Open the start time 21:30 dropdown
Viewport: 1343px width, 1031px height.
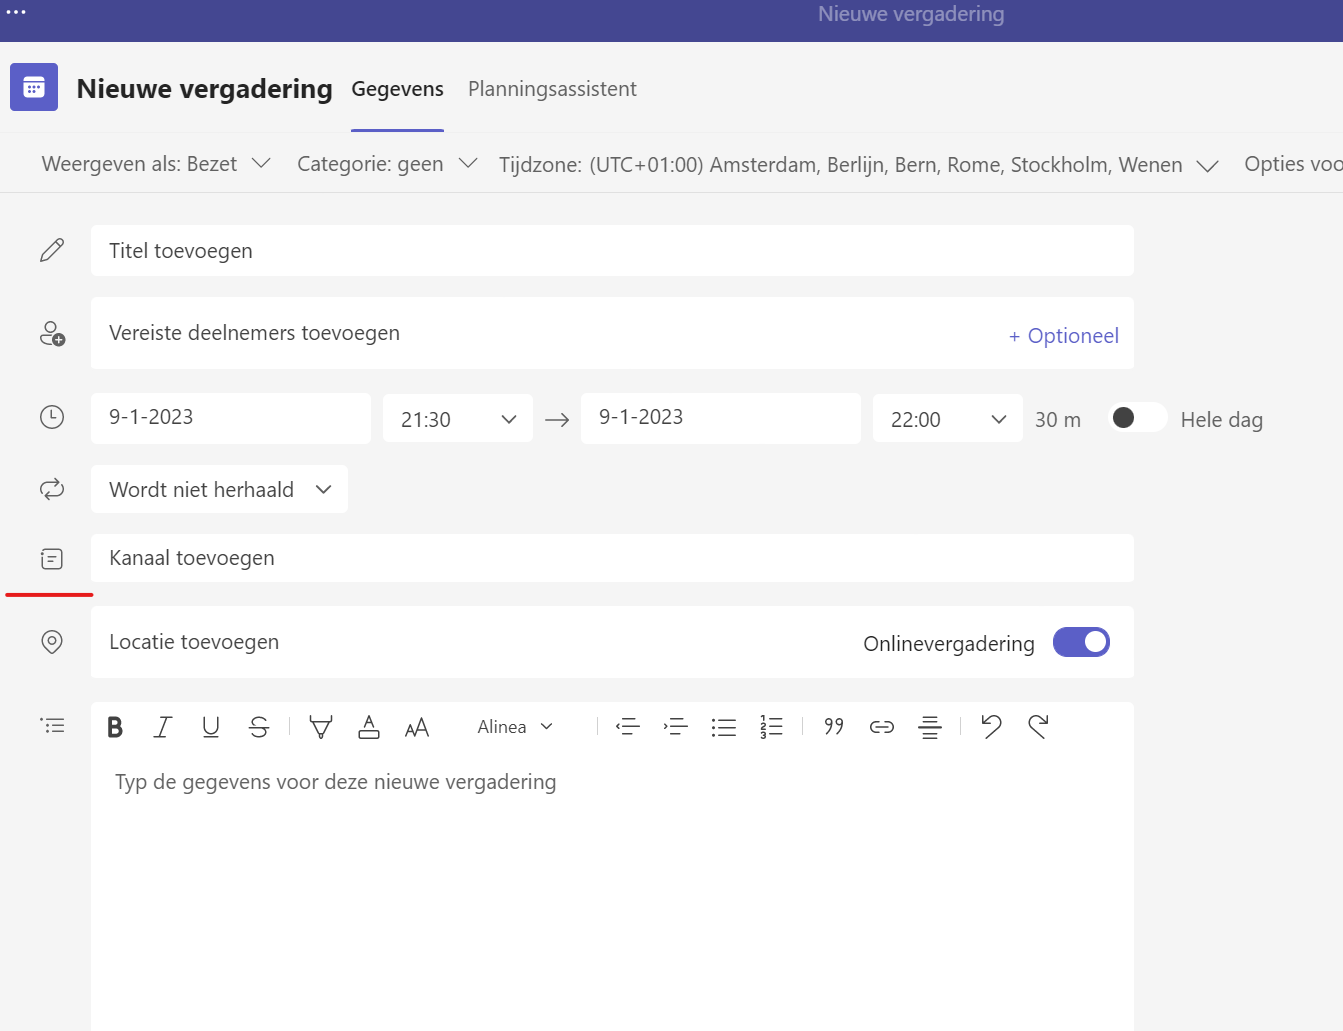pos(457,418)
